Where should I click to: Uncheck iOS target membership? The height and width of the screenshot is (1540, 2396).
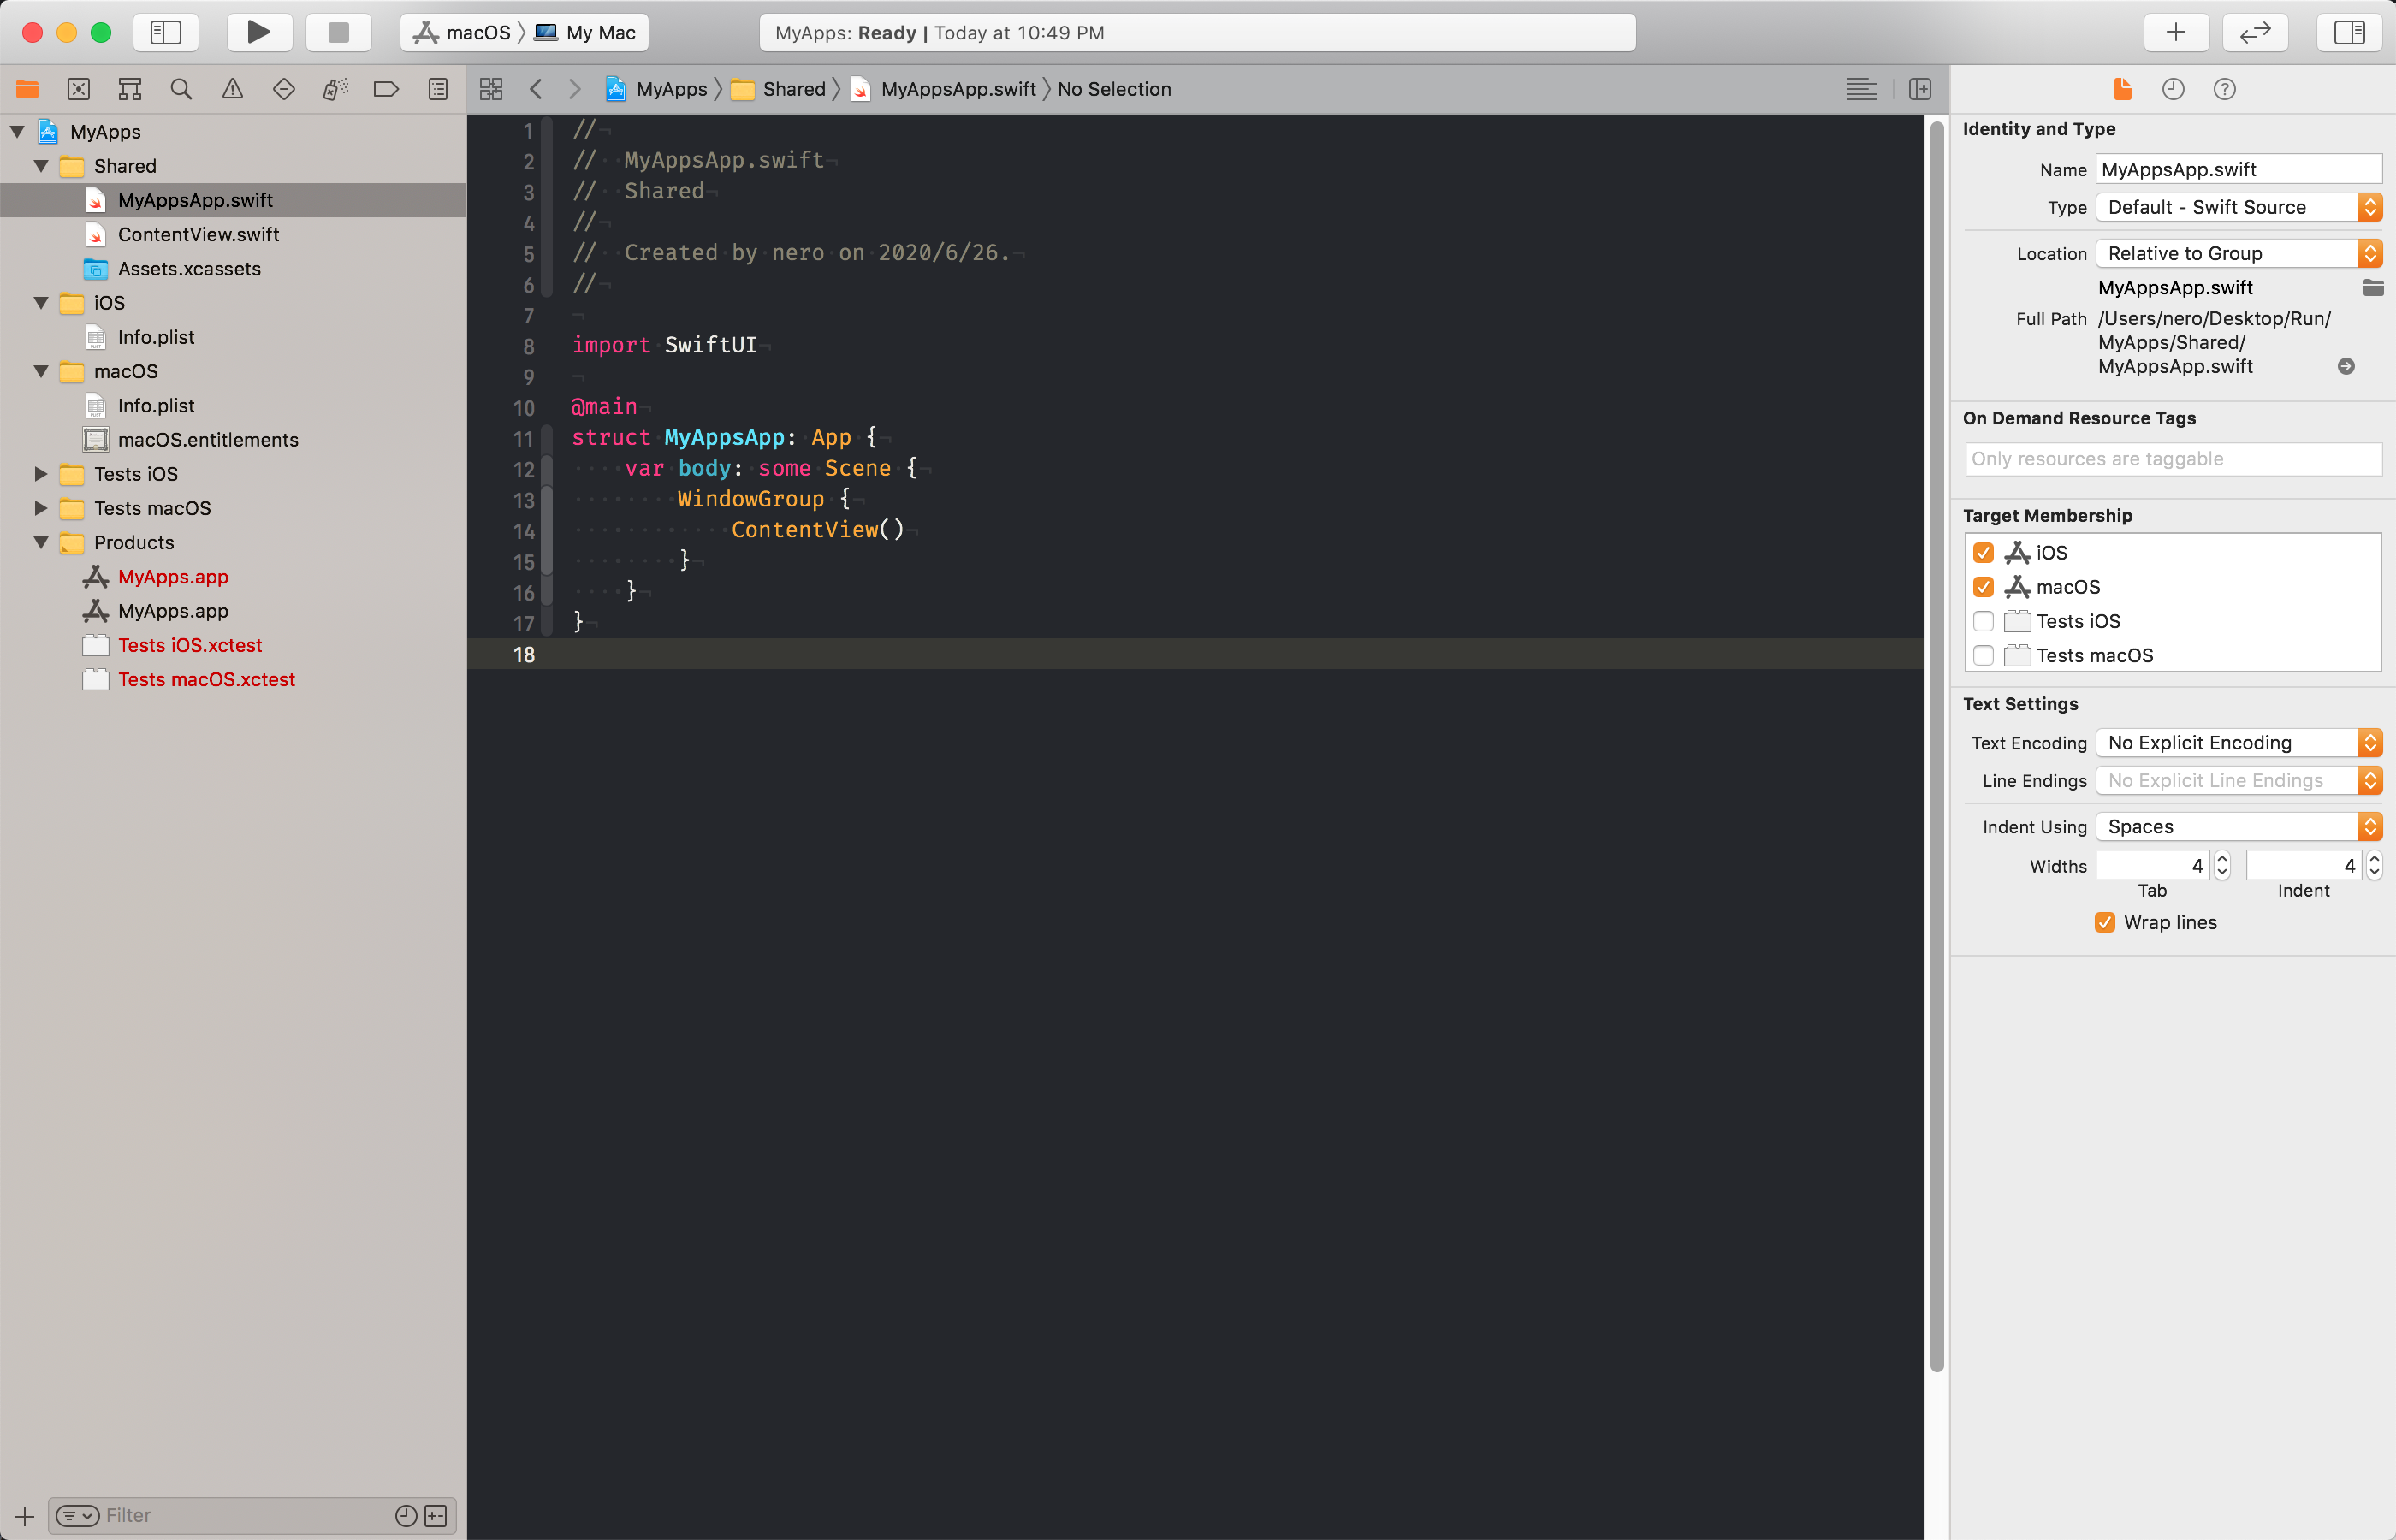click(1983, 553)
